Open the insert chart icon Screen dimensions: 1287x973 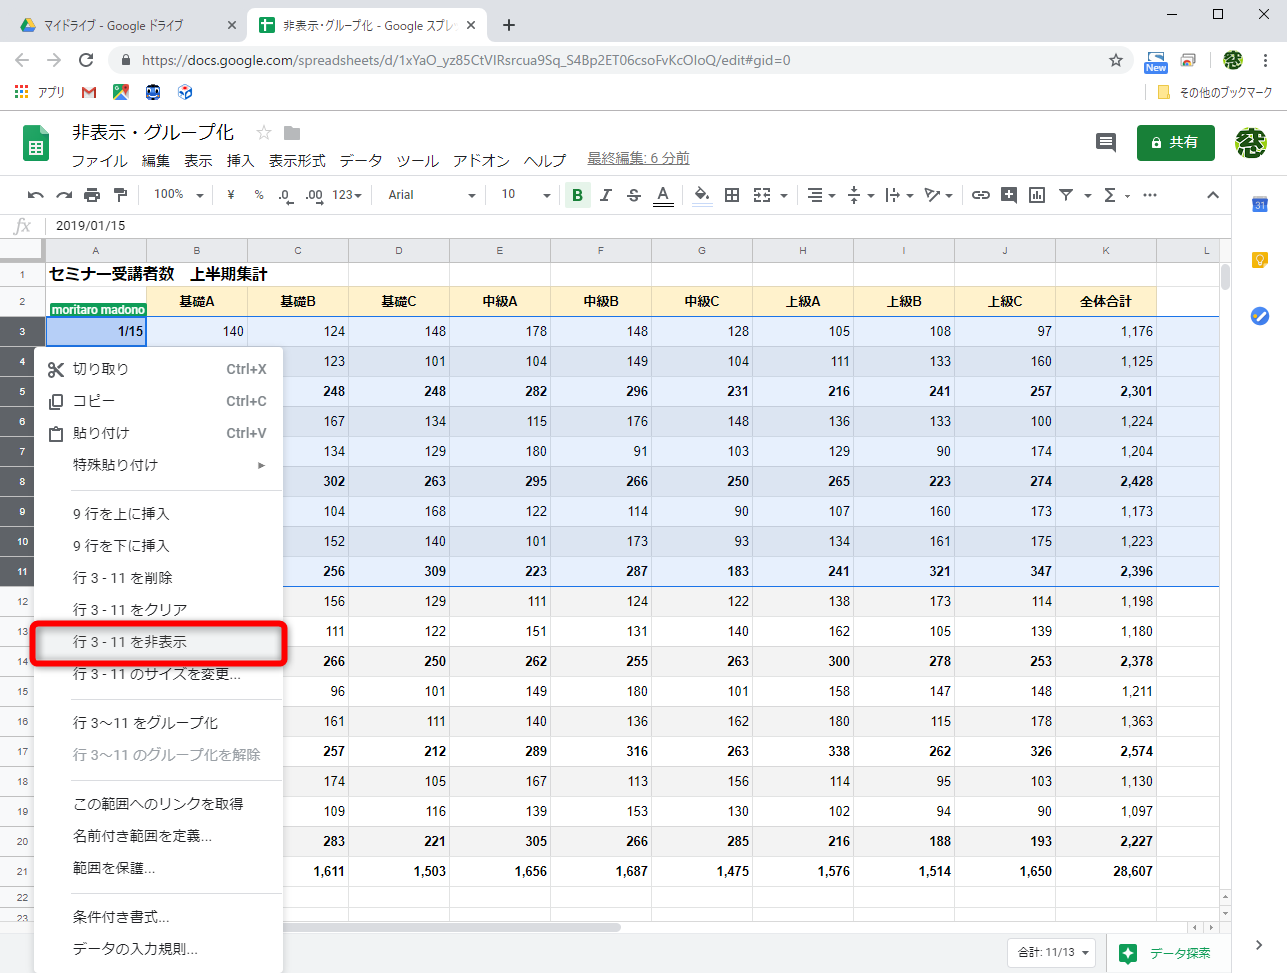(1037, 195)
